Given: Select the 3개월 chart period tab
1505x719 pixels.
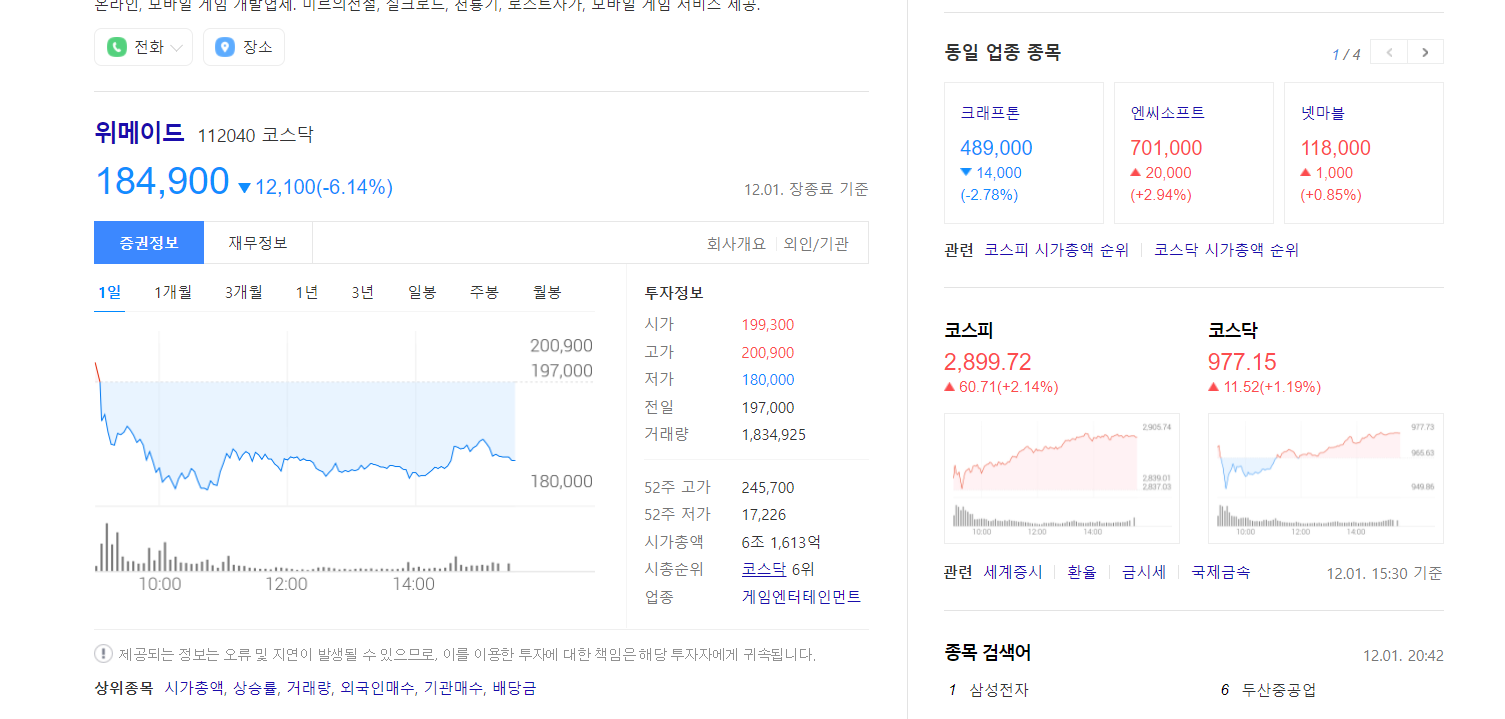Looking at the screenshot, I should [244, 292].
